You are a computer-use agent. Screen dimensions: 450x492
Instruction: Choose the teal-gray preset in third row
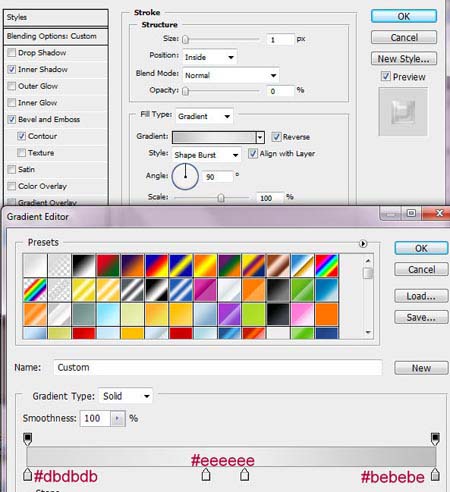pyautogui.click(x=83, y=314)
